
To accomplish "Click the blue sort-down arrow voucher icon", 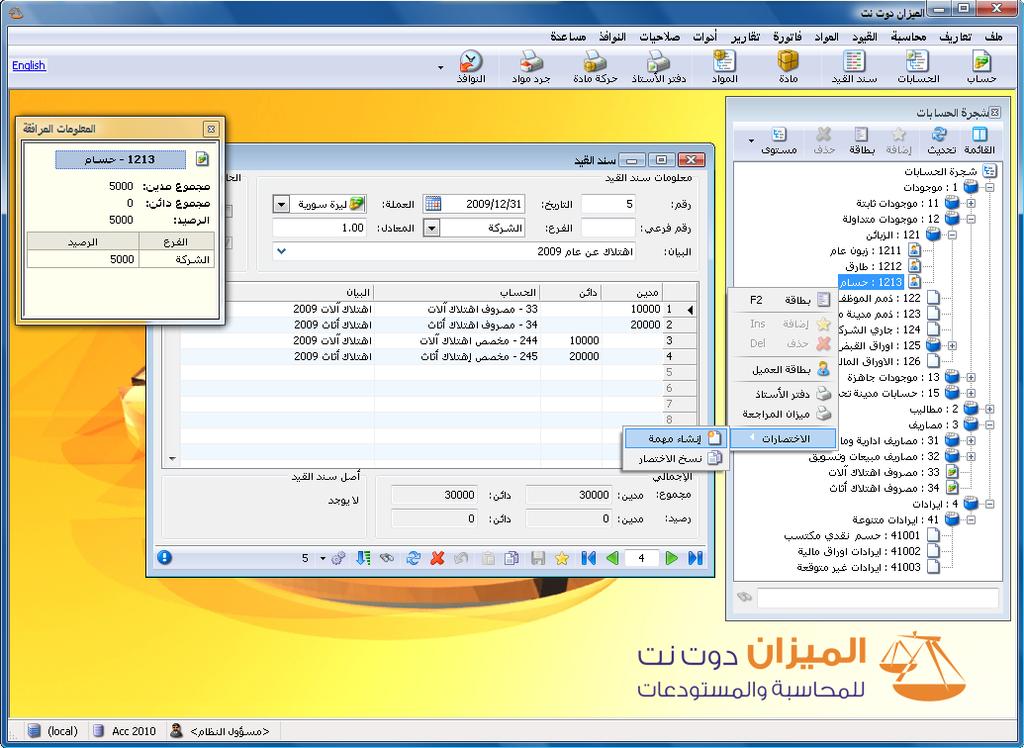I will pyautogui.click(x=363, y=558).
